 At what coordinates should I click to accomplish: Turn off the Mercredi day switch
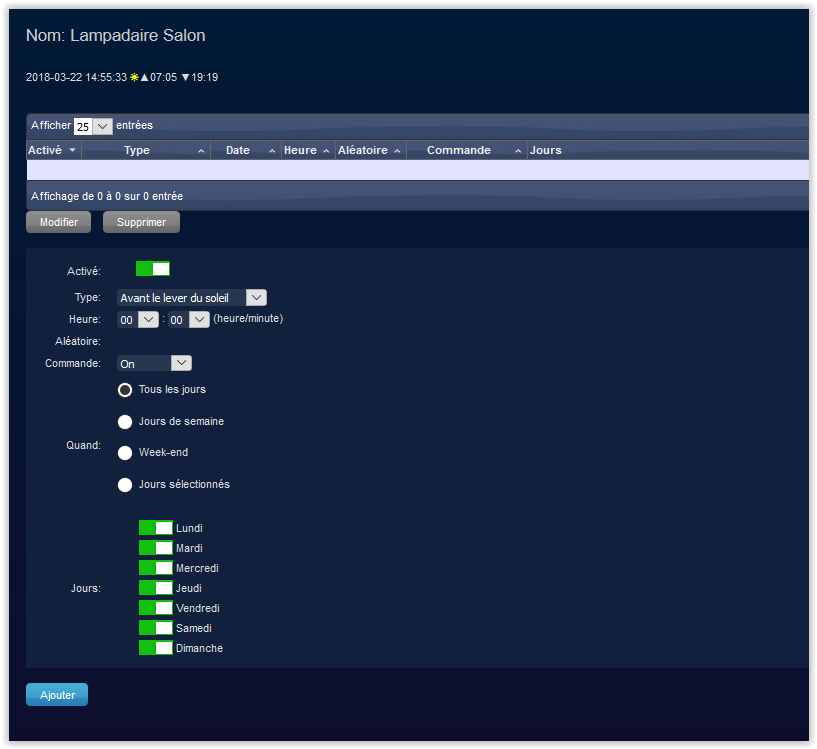click(156, 568)
